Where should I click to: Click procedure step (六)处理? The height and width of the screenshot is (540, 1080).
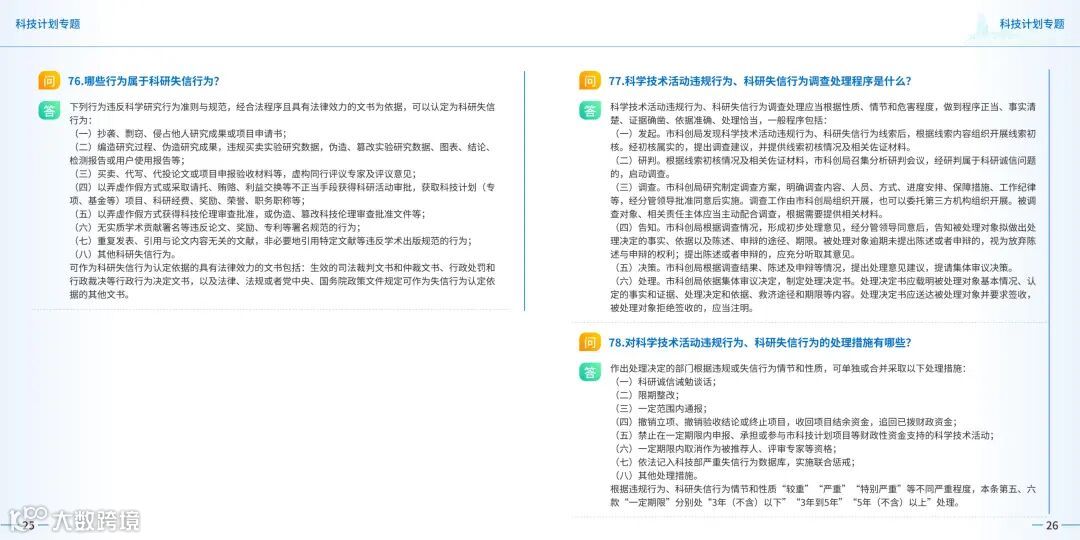tap(823, 294)
